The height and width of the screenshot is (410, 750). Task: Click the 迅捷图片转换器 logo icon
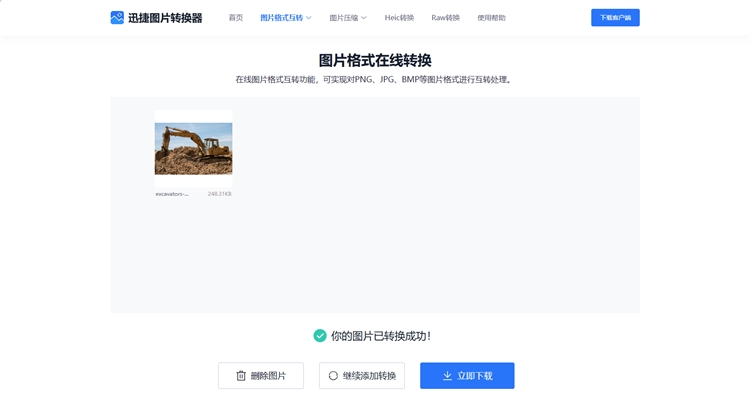tap(117, 18)
